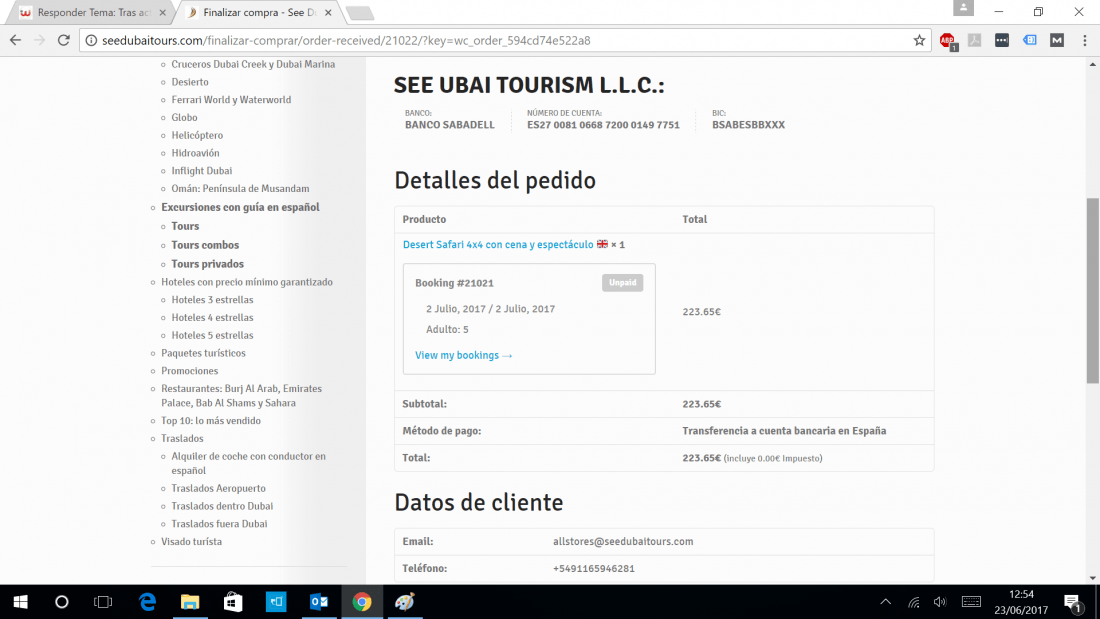Viewport: 1100px width, 619px height.
Task: Select the 'Finalizar compra' tab
Action: coord(259,13)
